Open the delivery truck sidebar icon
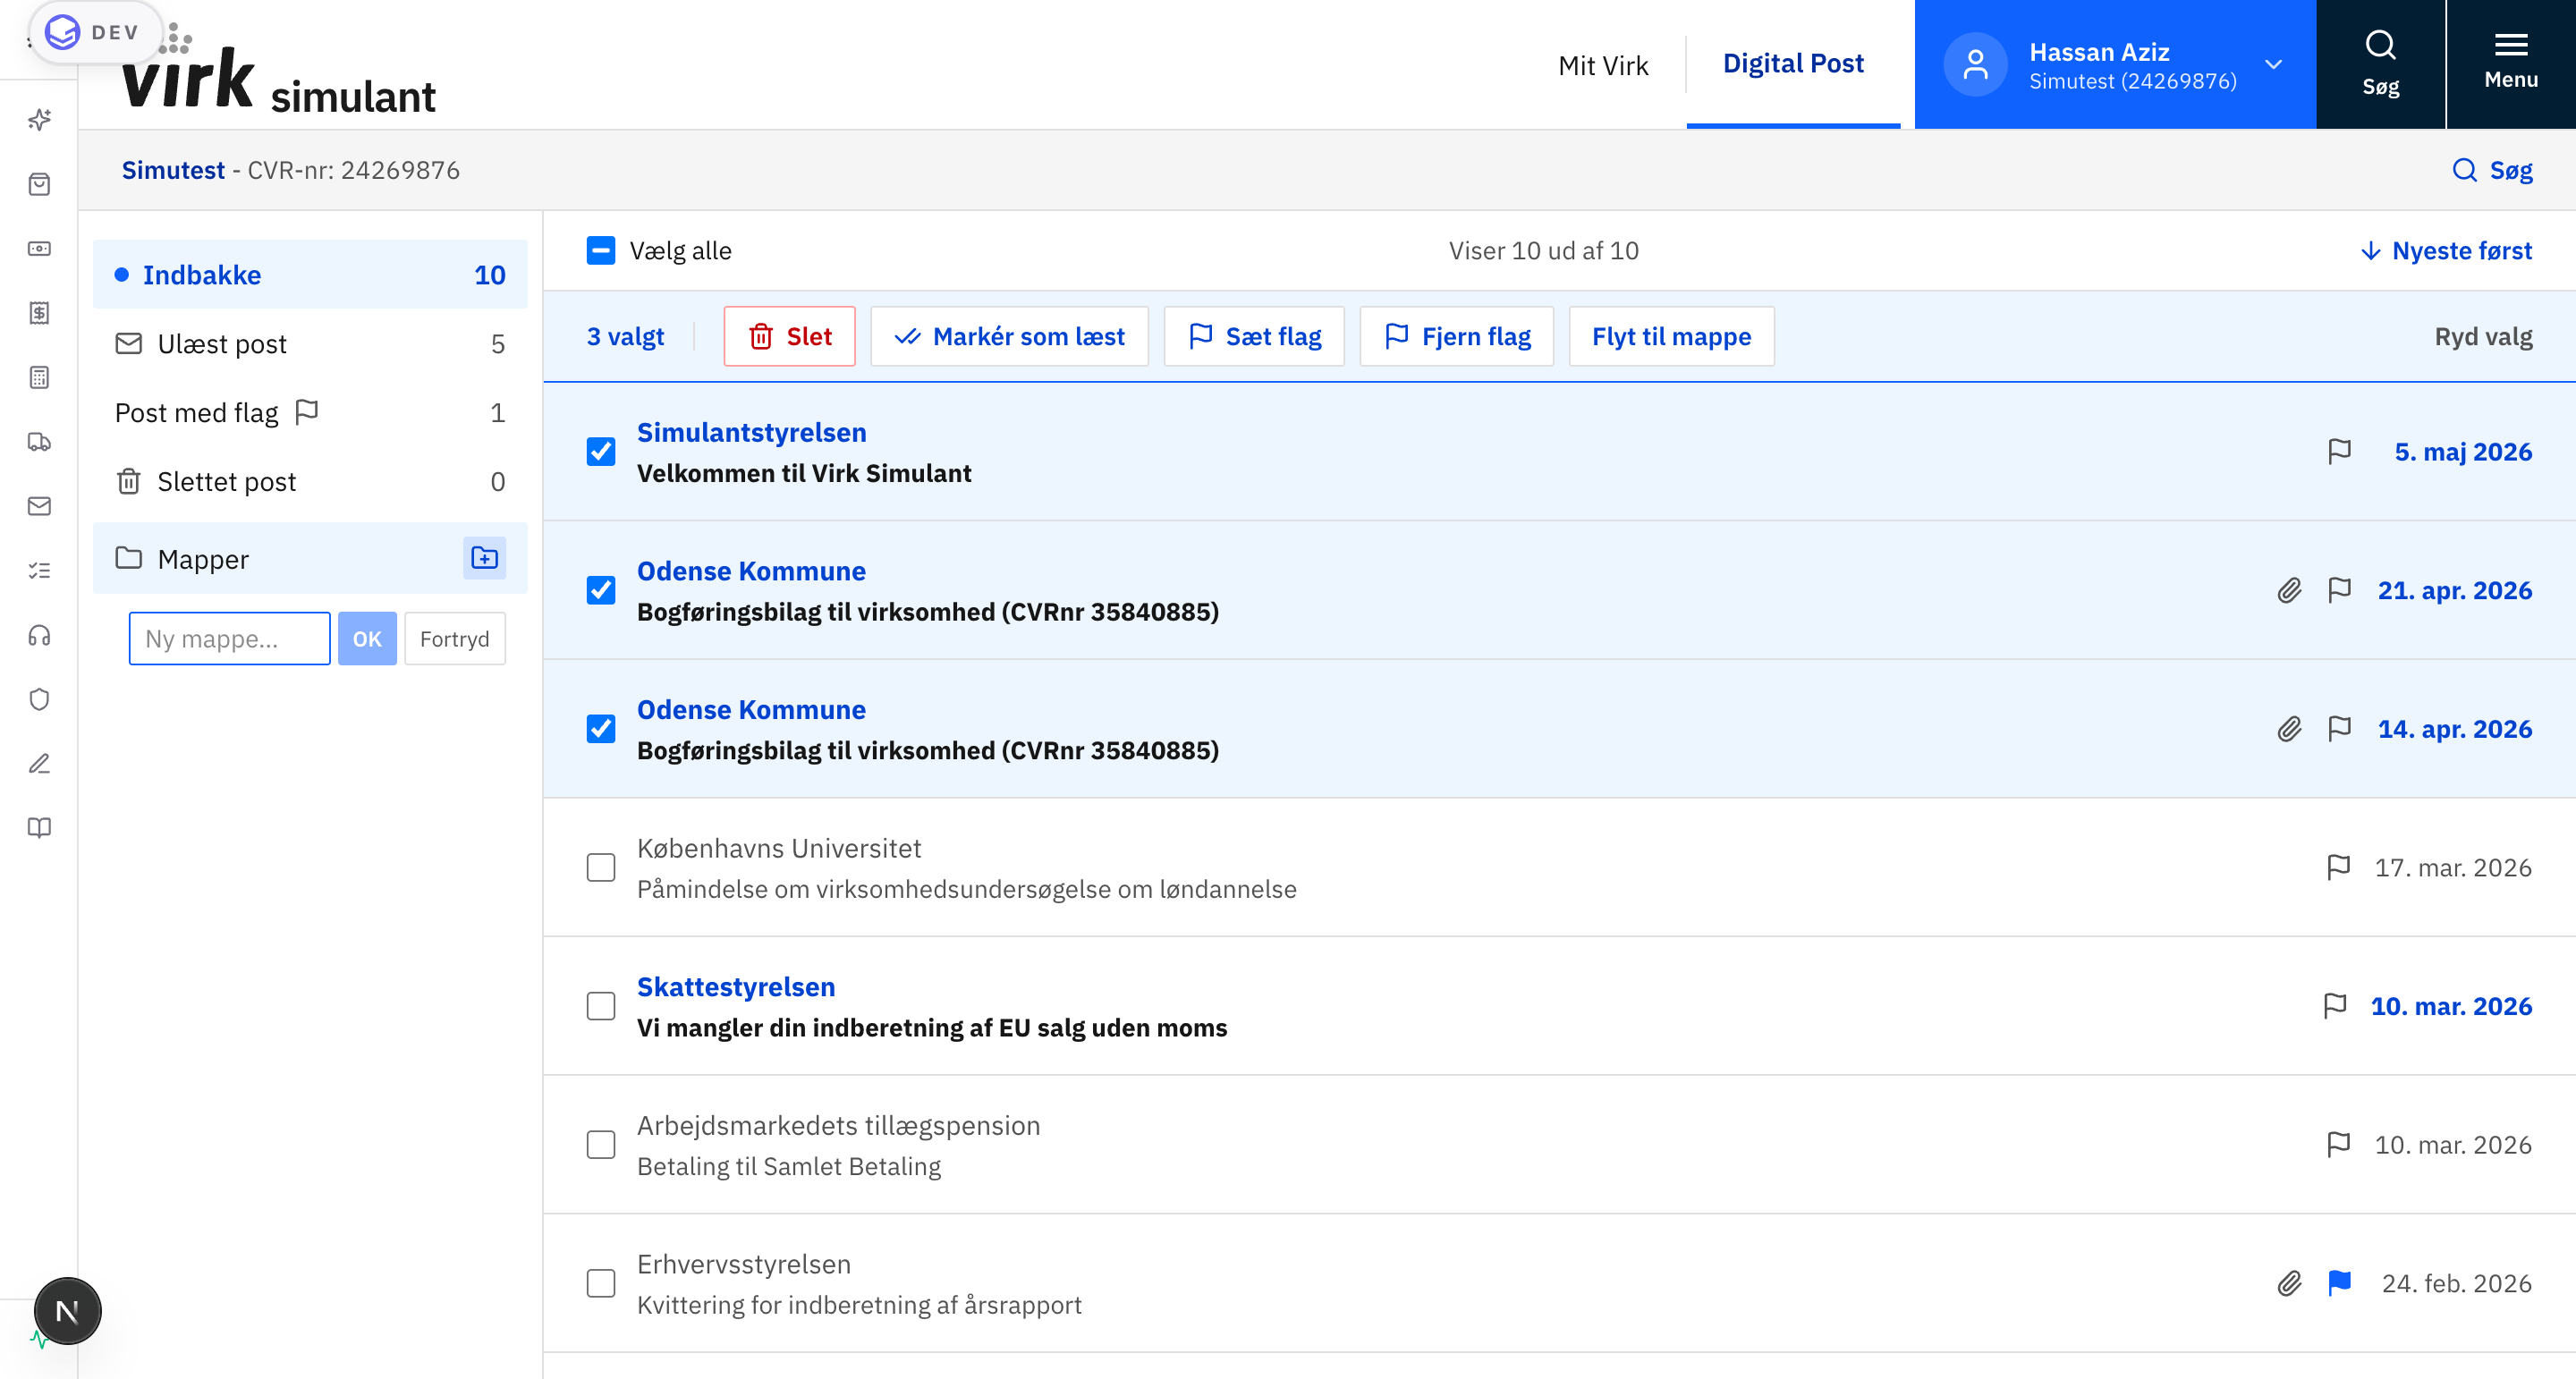Screen dimensions: 2576x1379 [39, 442]
